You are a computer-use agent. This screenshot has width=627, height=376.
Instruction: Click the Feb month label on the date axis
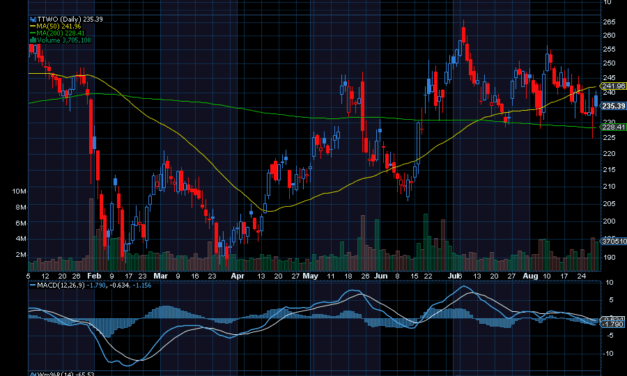[94, 276]
